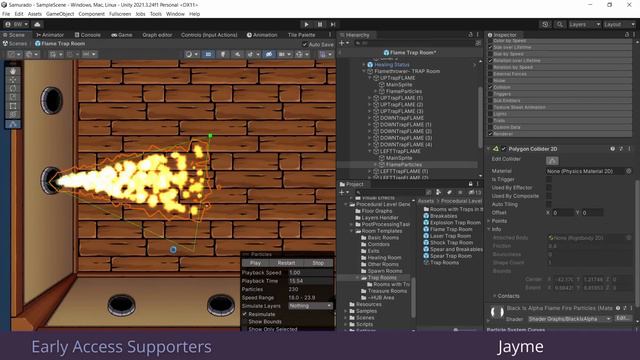Open the undo history icon
The height and width of the screenshot is (360, 640).
[x=545, y=24]
